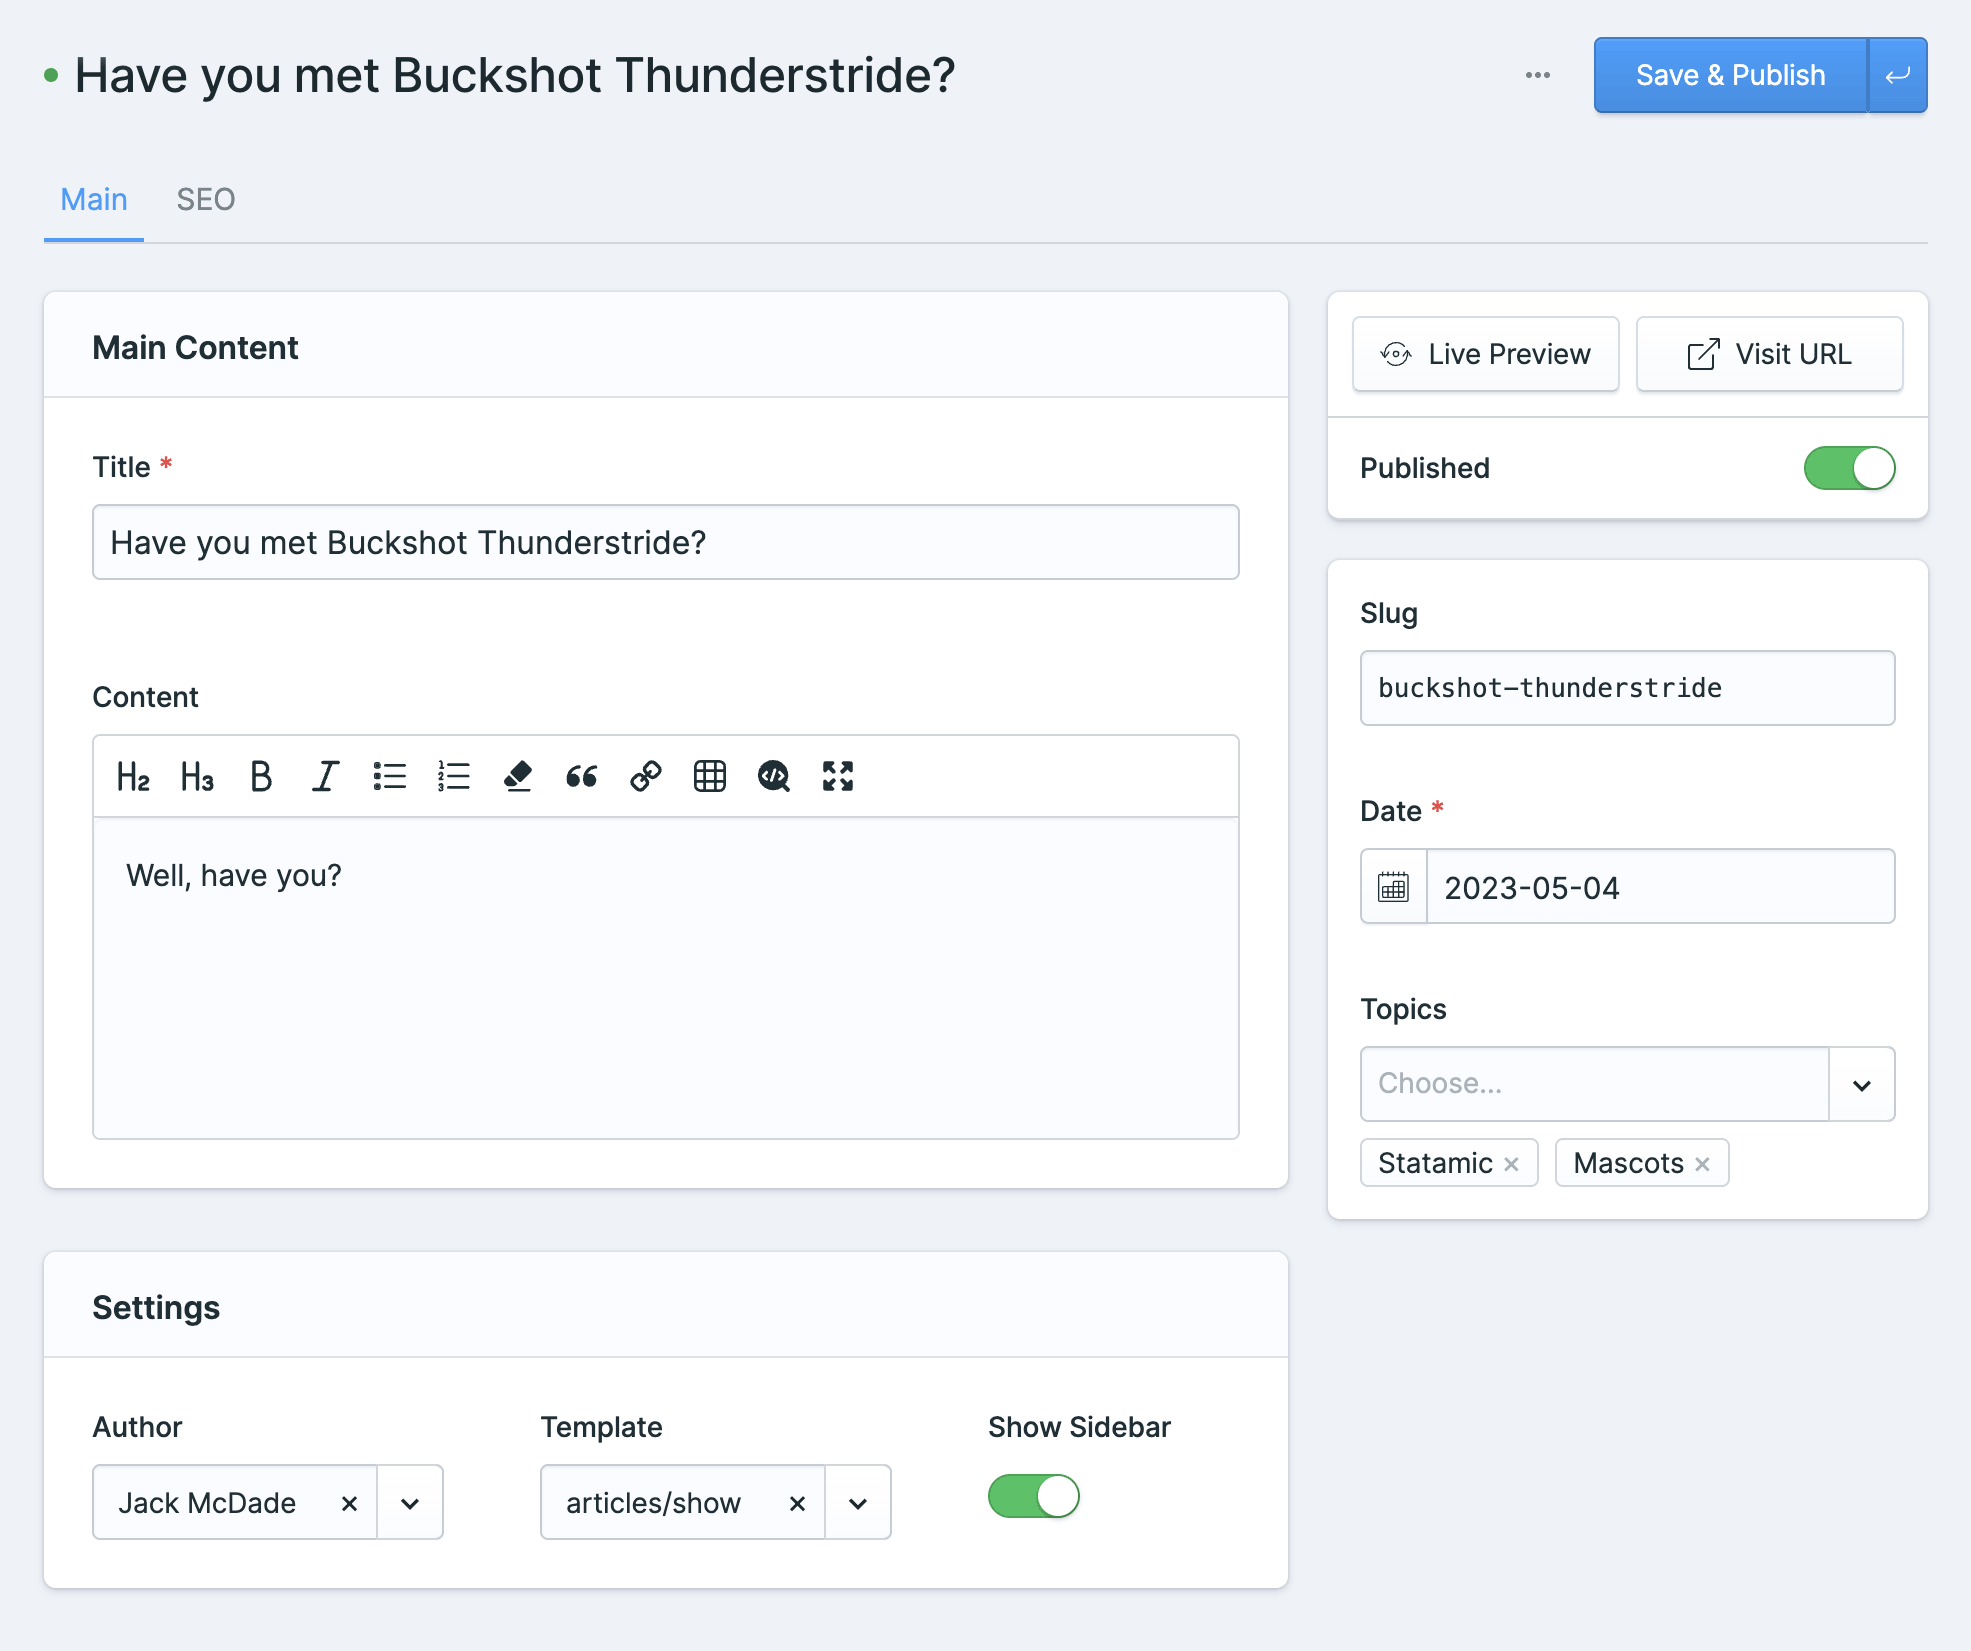Expand the Topics dropdown chevron

[x=1861, y=1085]
